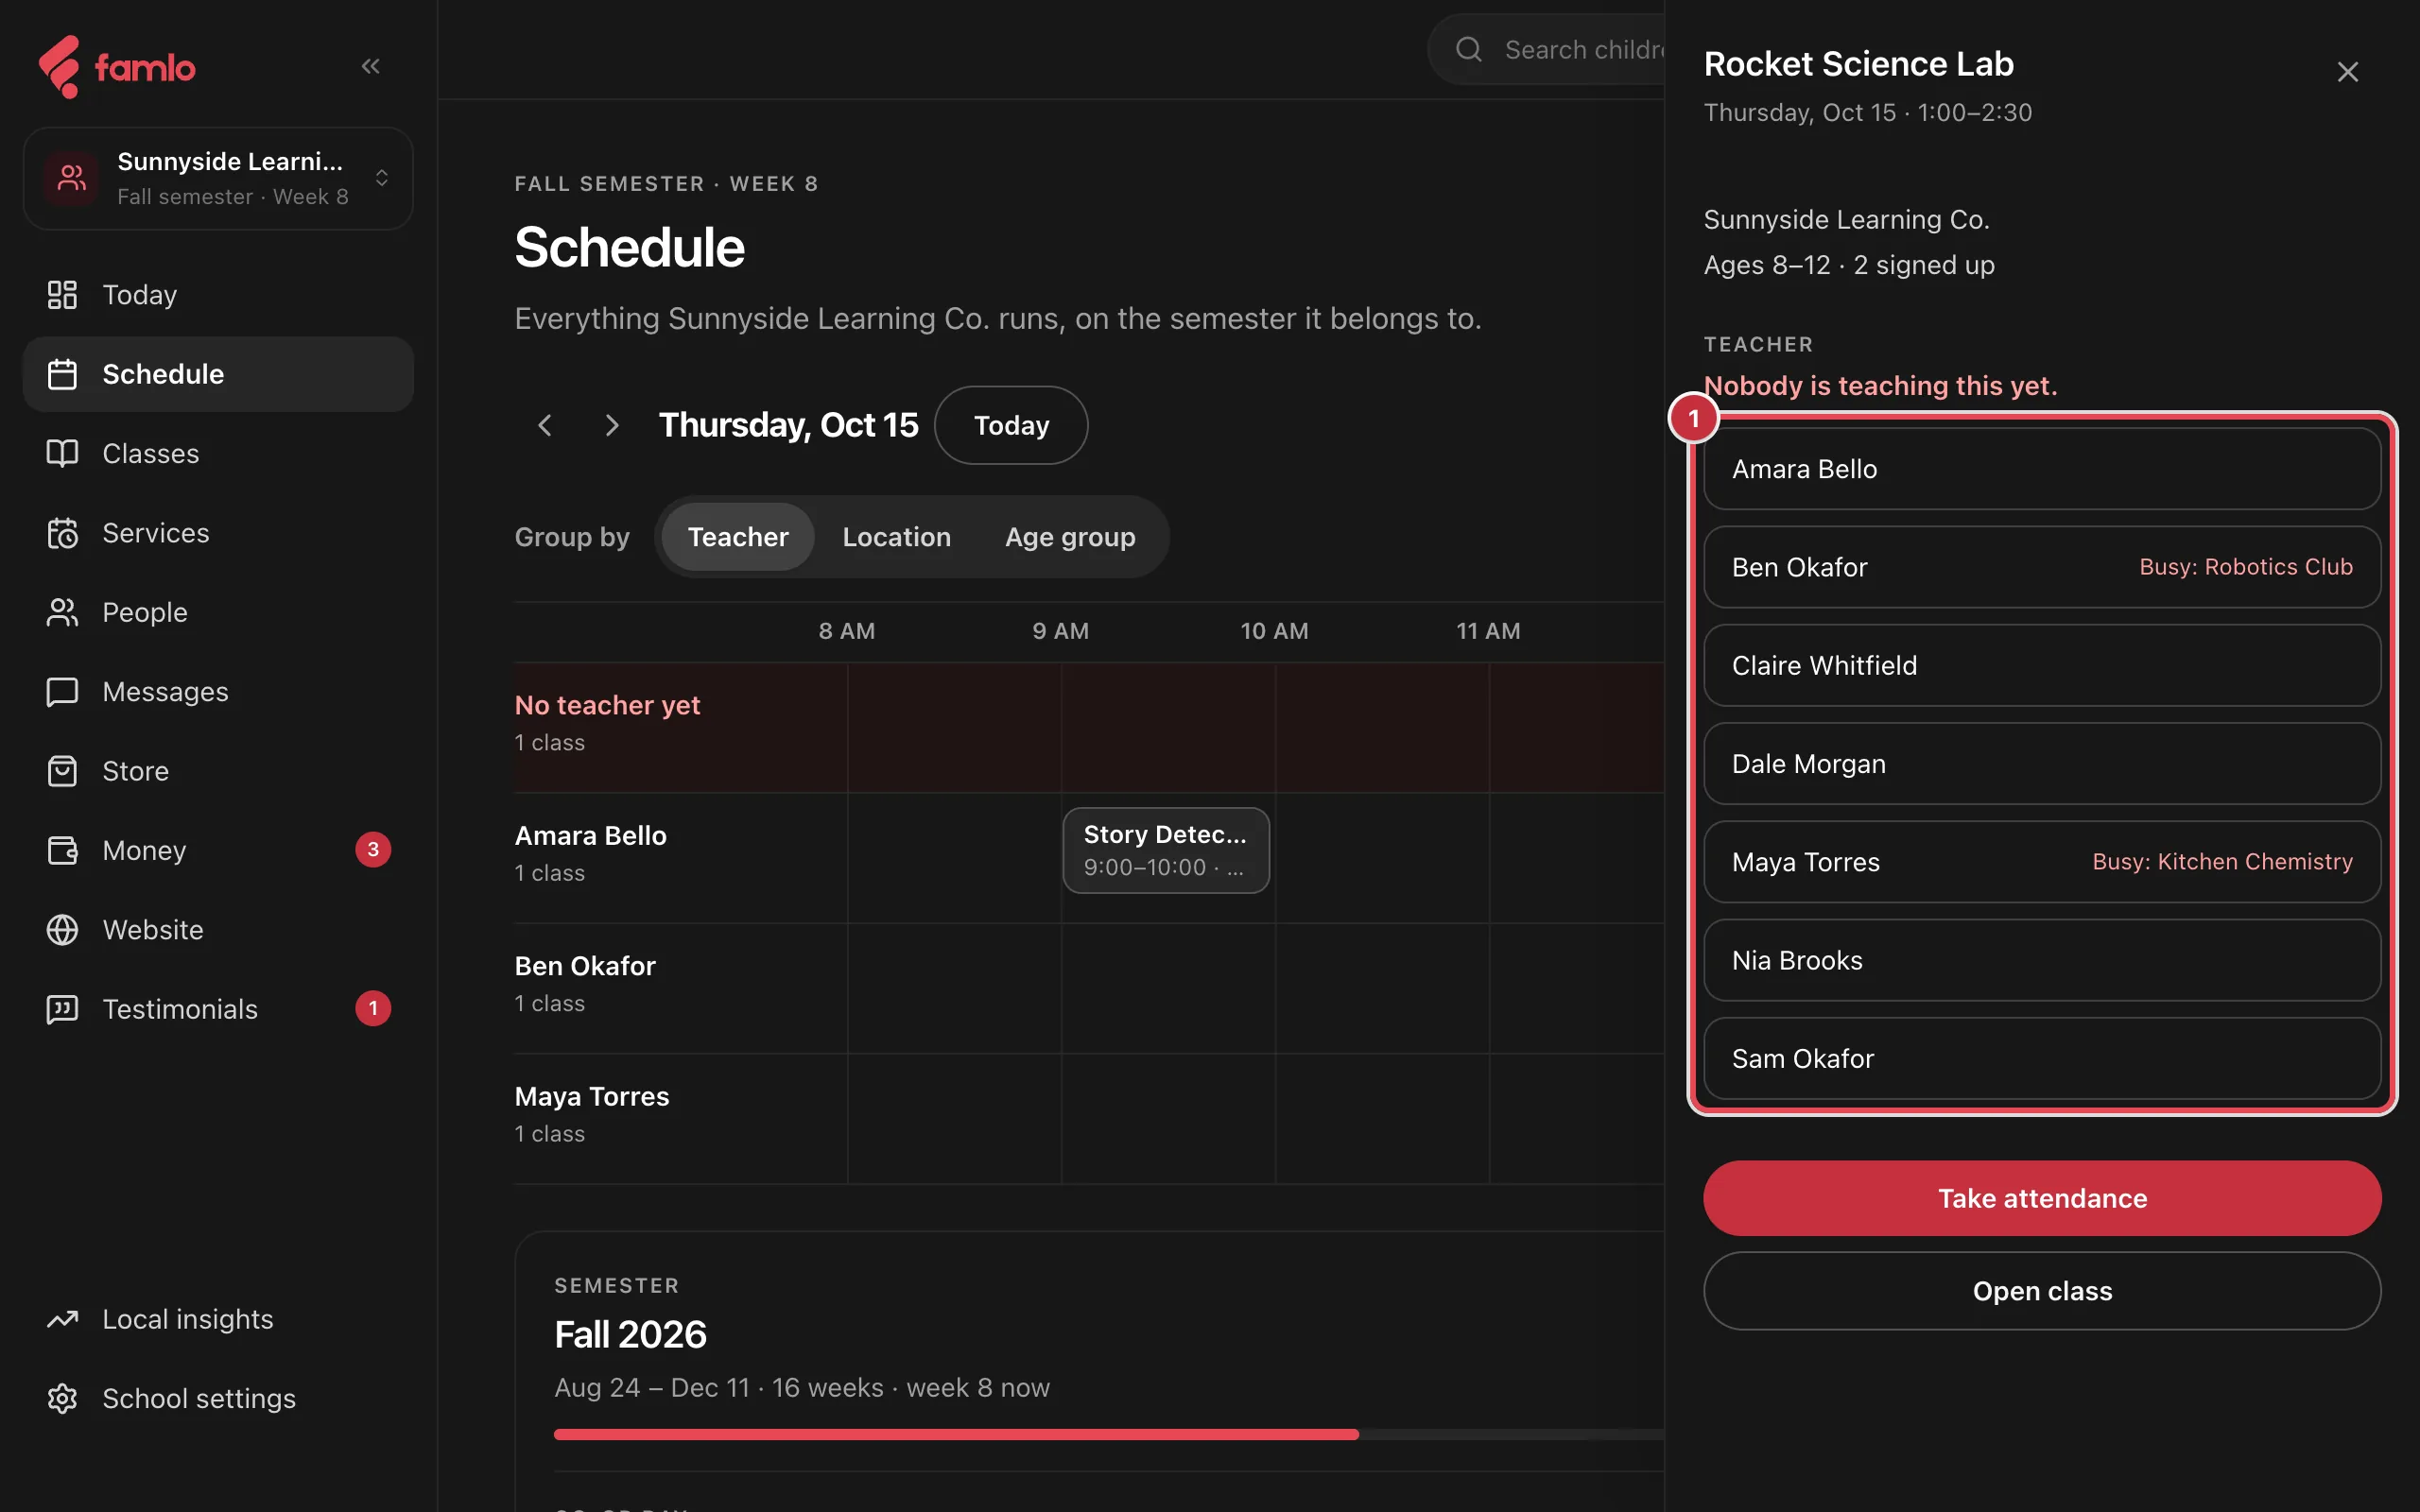Group schedule by Location
The height and width of the screenshot is (1512, 2420).
click(x=896, y=537)
